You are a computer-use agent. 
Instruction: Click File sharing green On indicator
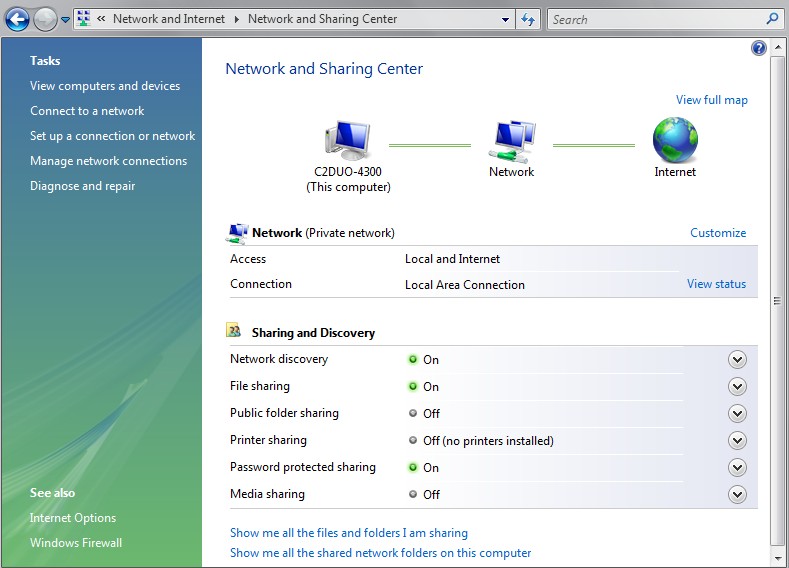pyautogui.click(x=413, y=386)
